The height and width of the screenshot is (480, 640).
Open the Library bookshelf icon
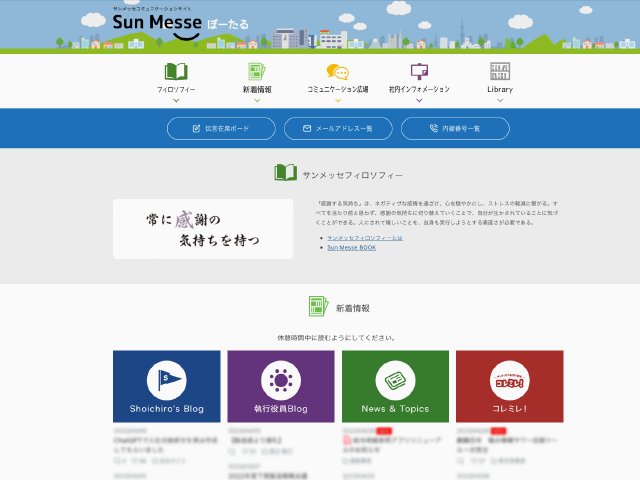point(500,71)
